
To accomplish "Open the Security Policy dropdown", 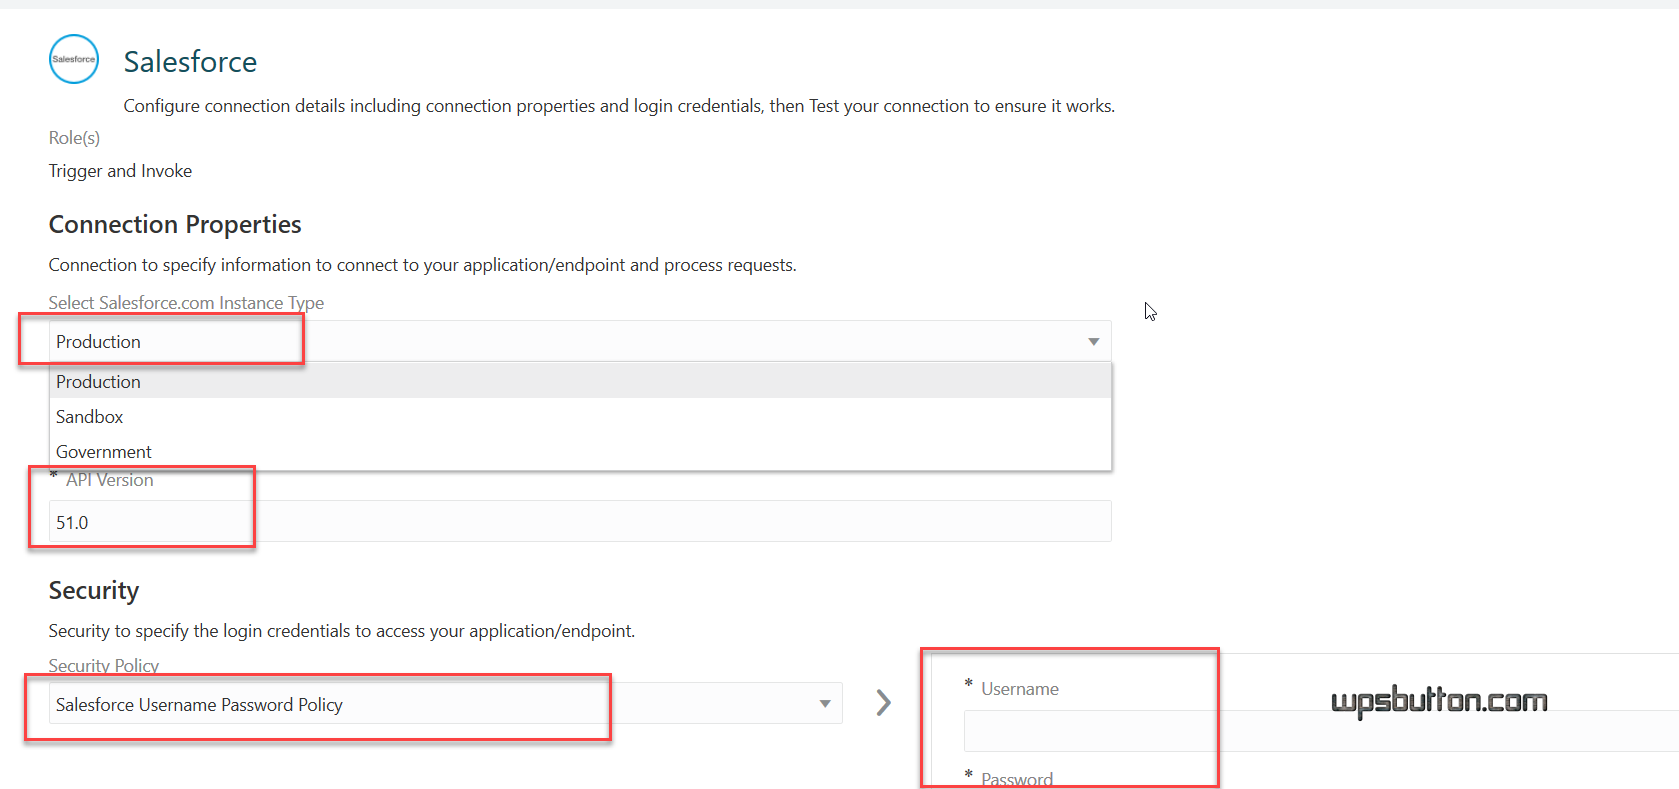I will [x=445, y=703].
